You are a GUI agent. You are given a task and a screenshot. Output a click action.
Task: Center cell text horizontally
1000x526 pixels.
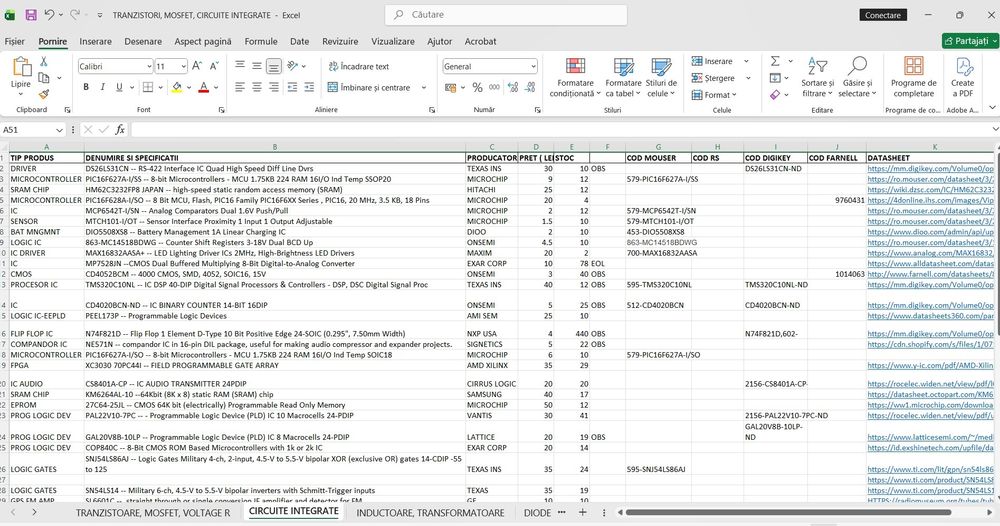click(x=256, y=87)
